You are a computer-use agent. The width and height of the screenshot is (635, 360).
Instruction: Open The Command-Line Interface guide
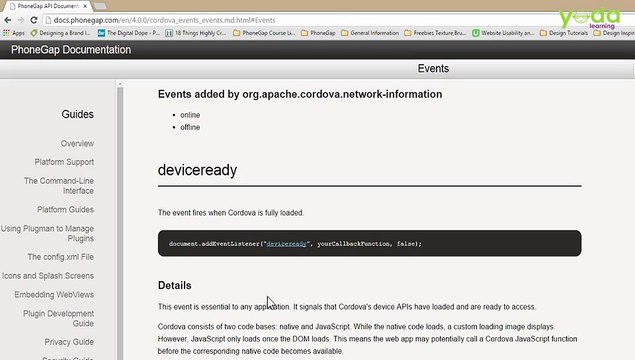(x=59, y=186)
